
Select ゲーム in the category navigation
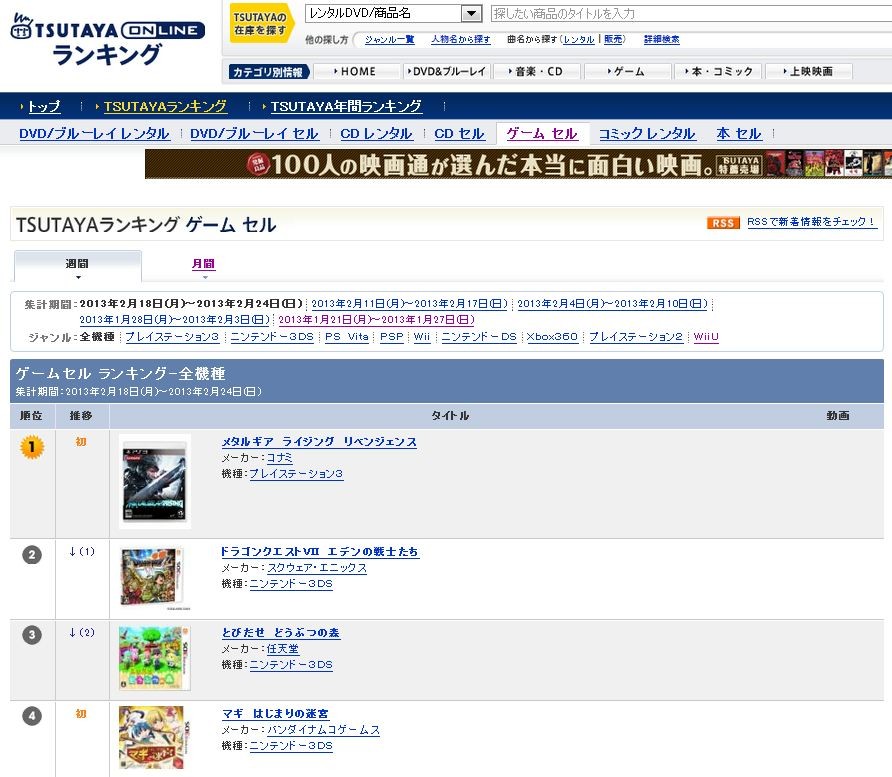pos(626,71)
